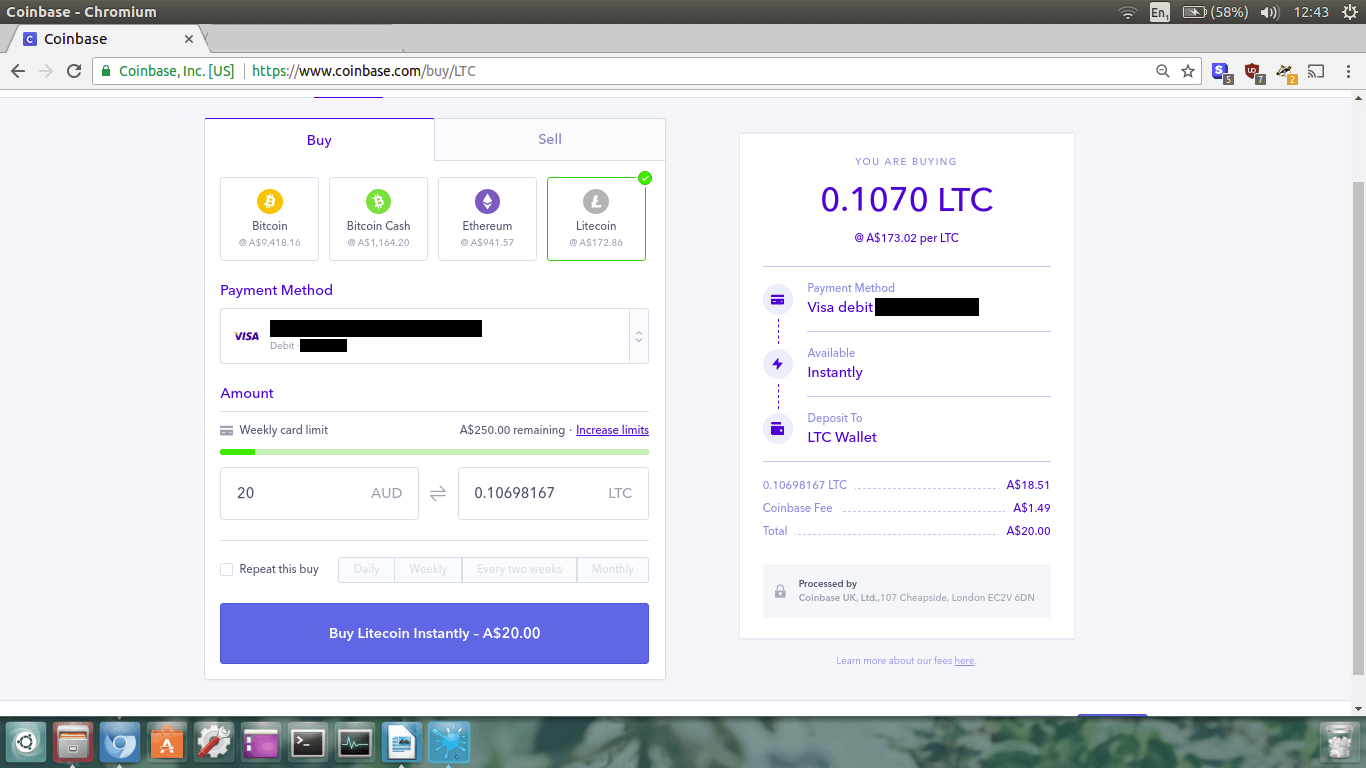Open the Trash icon in dock
This screenshot has width=1366, height=768.
coord(1338,743)
